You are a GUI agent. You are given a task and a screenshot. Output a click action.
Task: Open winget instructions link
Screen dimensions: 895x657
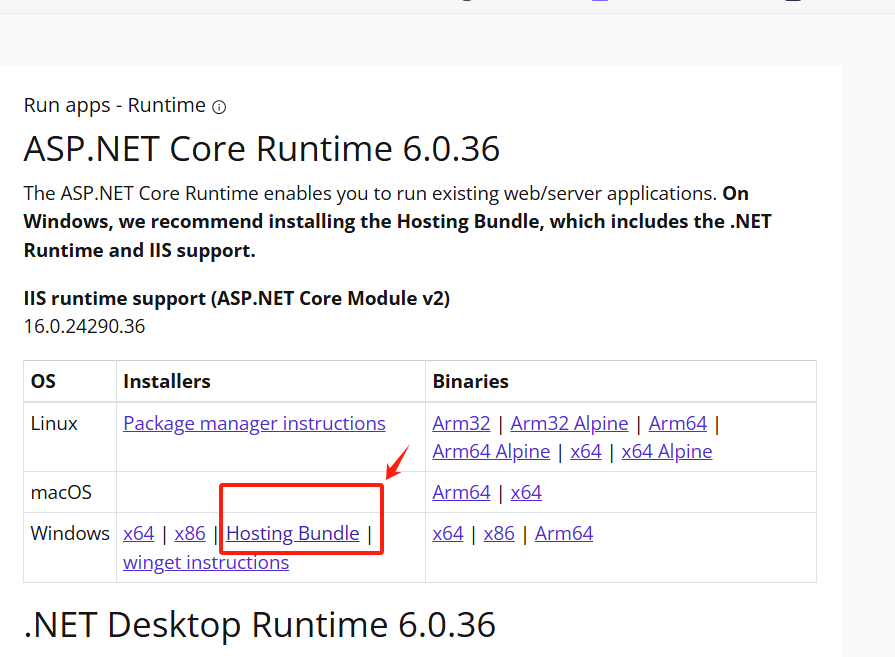pyautogui.click(x=206, y=562)
